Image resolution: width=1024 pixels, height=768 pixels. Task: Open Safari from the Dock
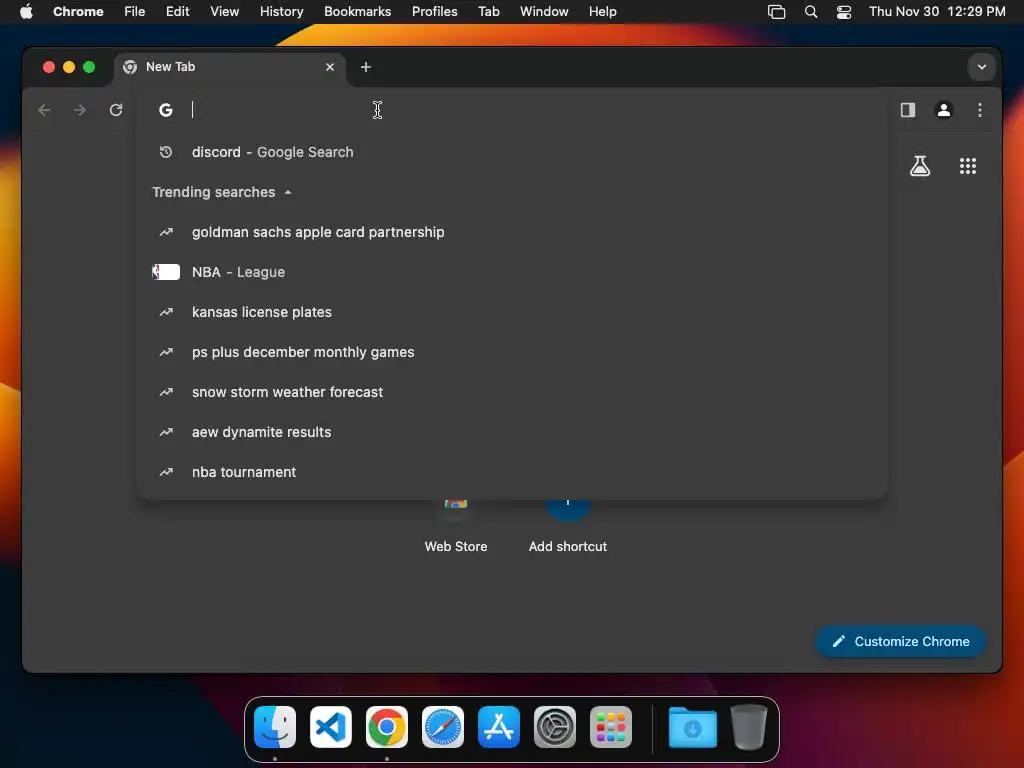[443, 727]
